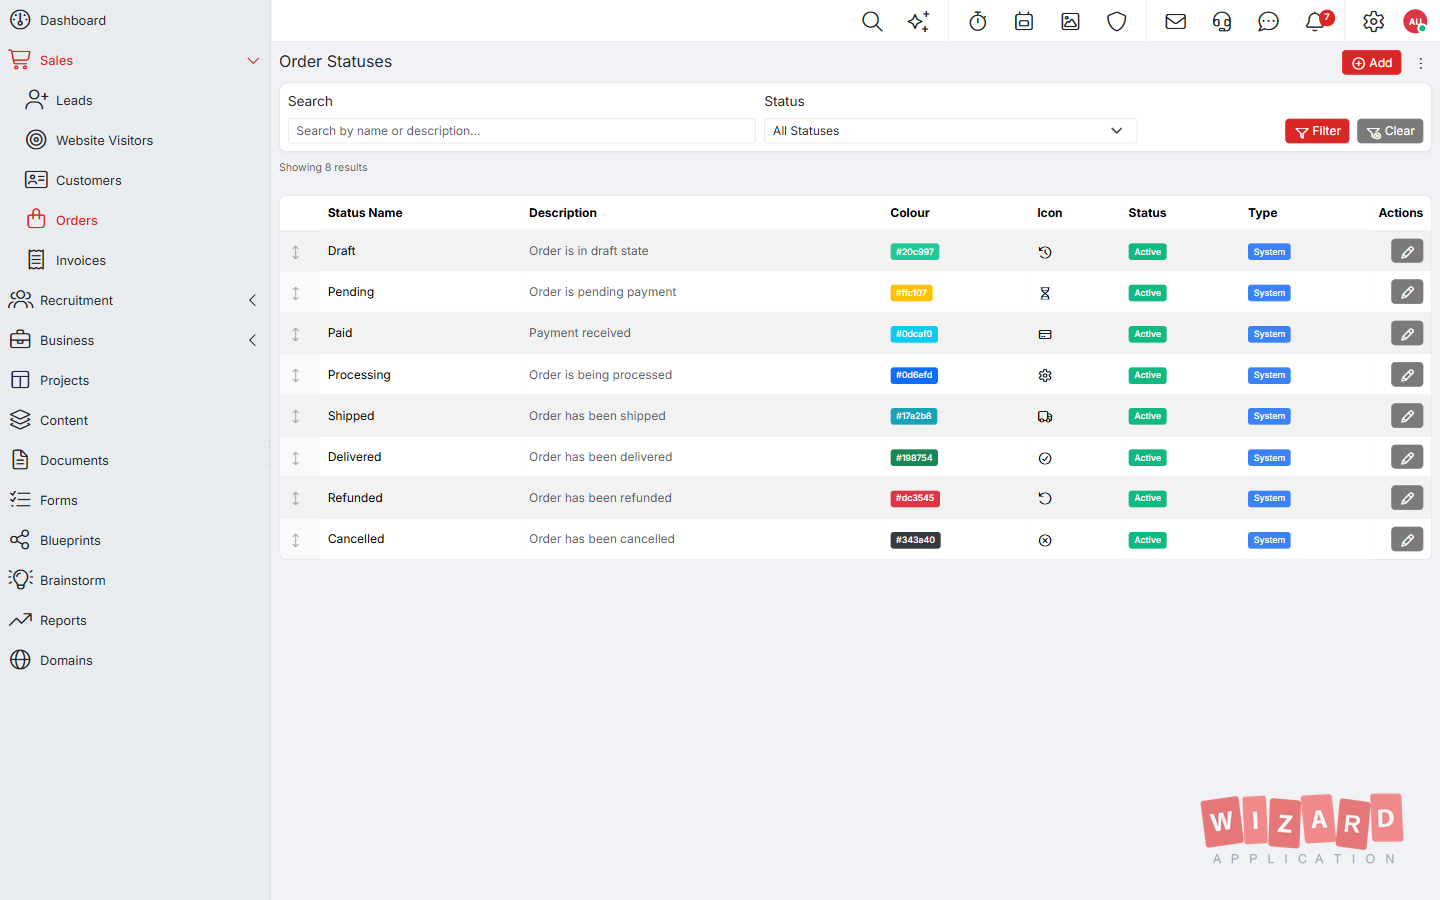This screenshot has width=1440, height=900.
Task: Open the All Statuses dropdown
Action: click(x=950, y=131)
